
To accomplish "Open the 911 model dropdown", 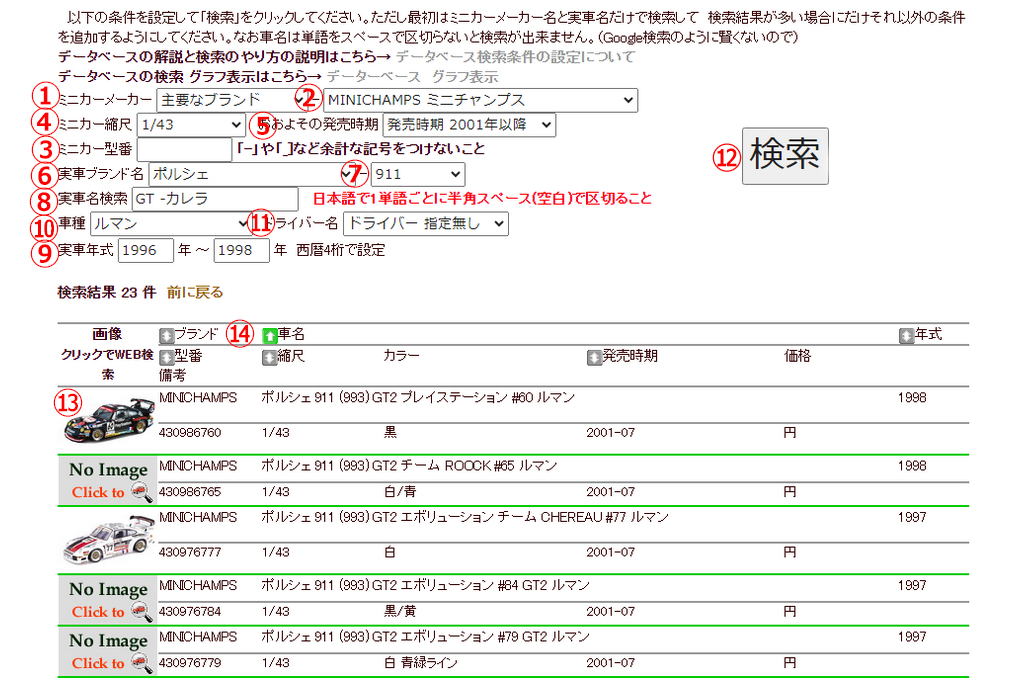I will tap(417, 174).
